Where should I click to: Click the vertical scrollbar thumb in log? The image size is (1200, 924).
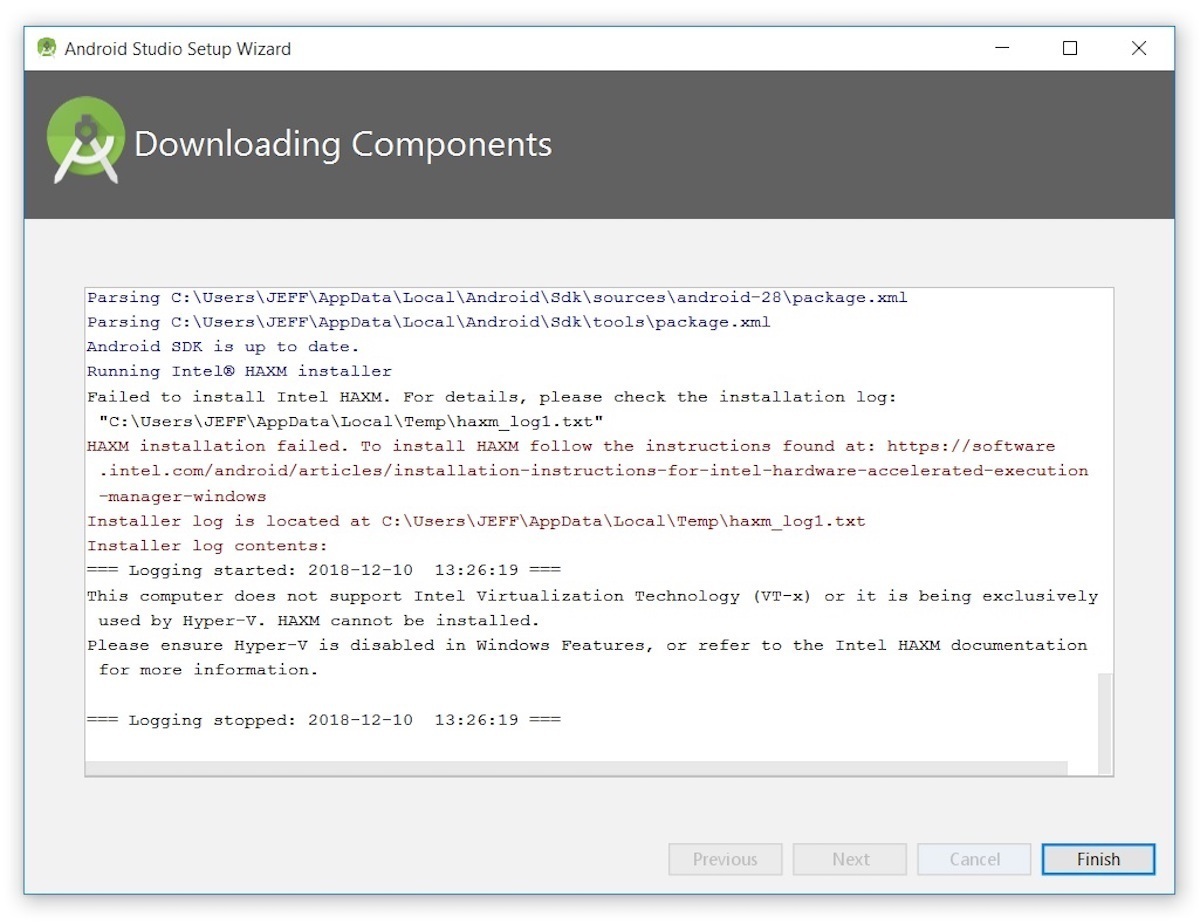(x=1104, y=720)
